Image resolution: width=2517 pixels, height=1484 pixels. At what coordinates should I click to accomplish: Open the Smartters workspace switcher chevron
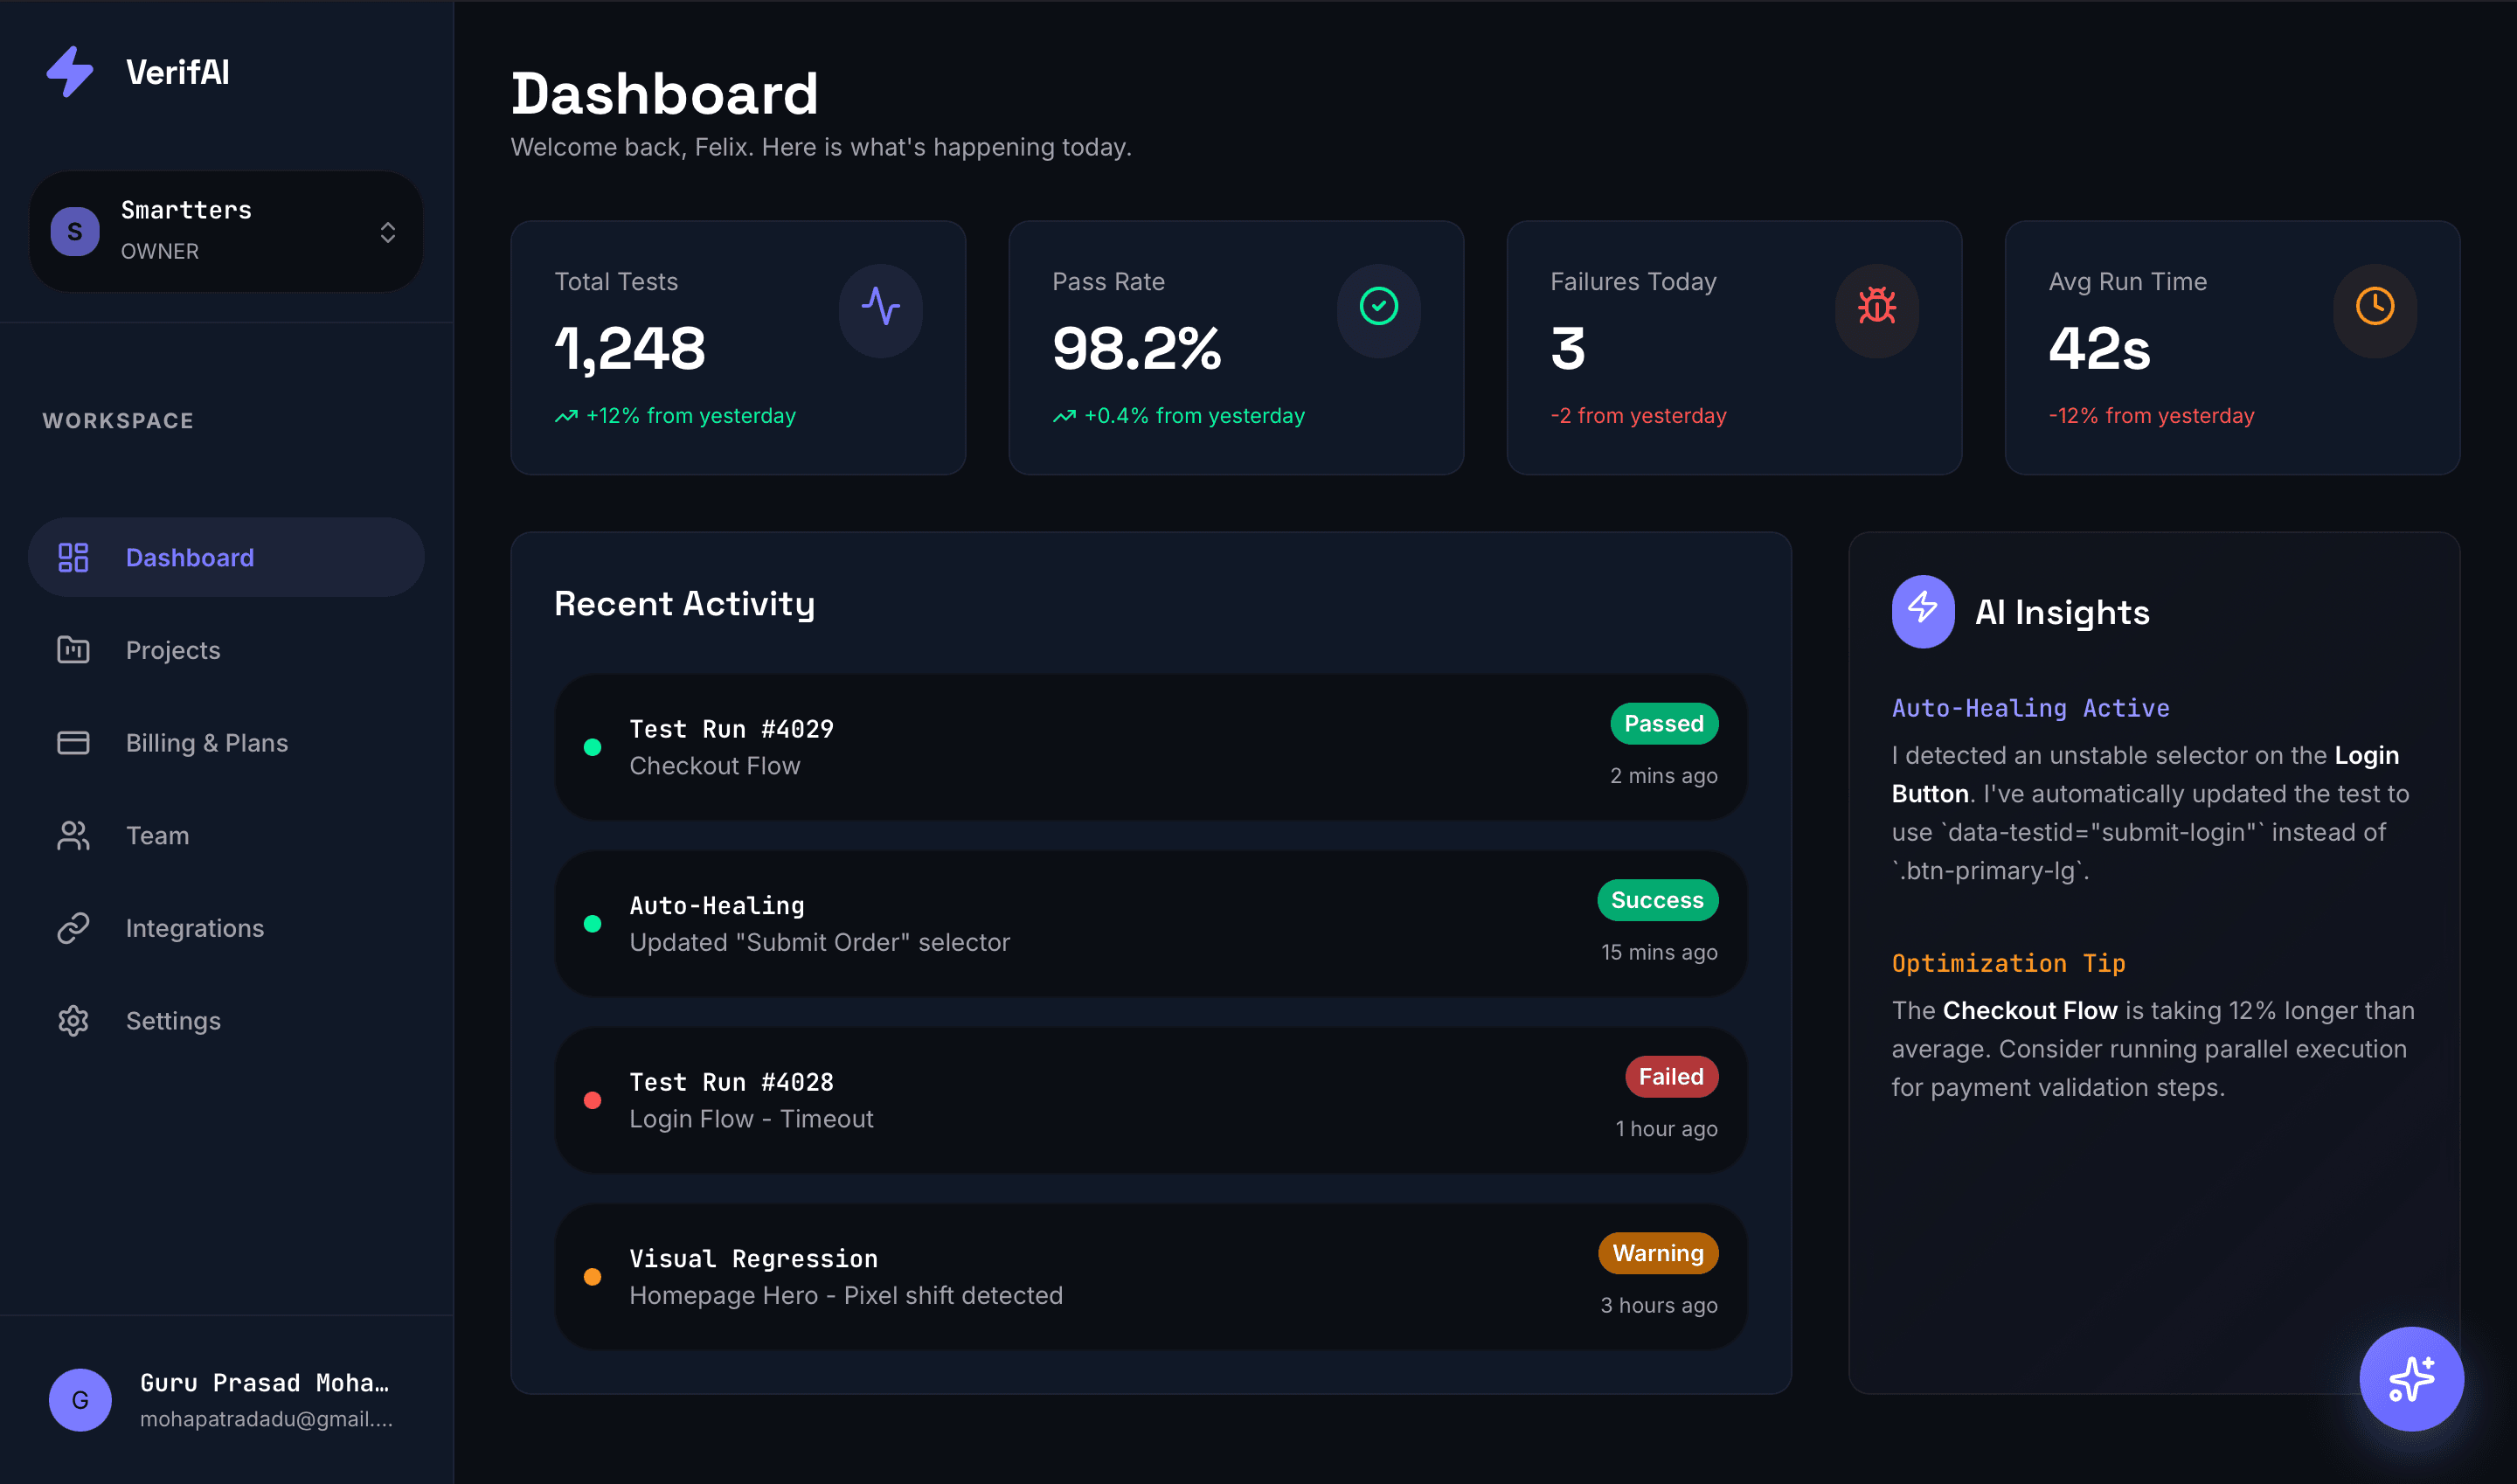tap(388, 231)
